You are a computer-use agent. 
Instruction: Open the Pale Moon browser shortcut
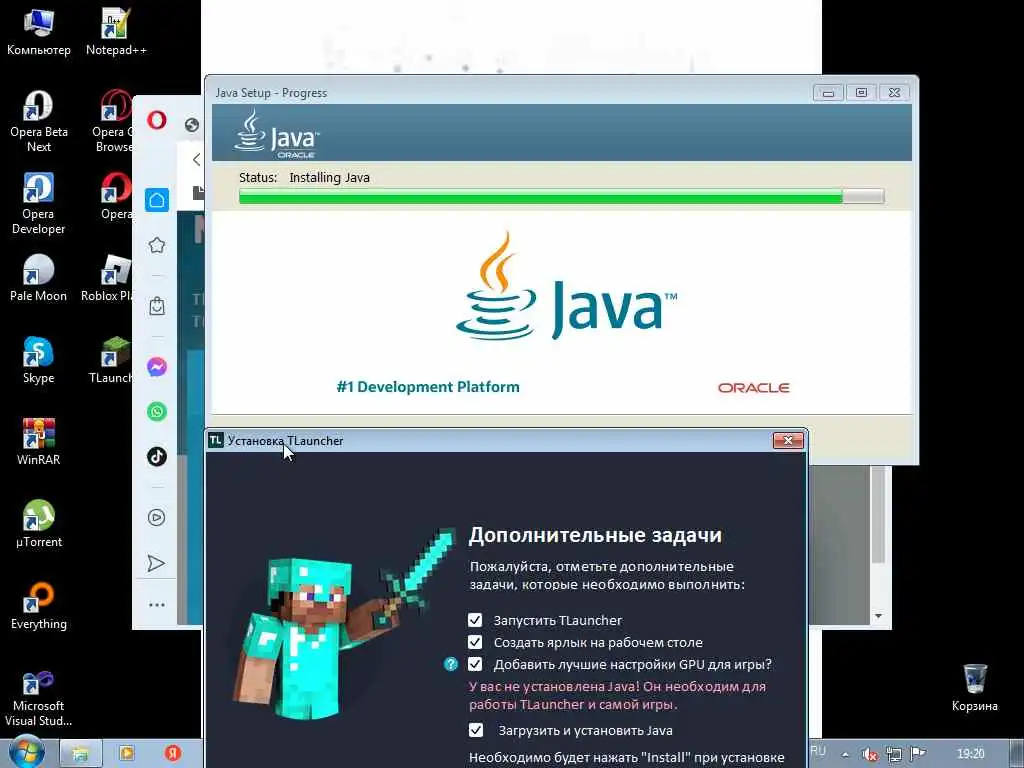(x=39, y=278)
